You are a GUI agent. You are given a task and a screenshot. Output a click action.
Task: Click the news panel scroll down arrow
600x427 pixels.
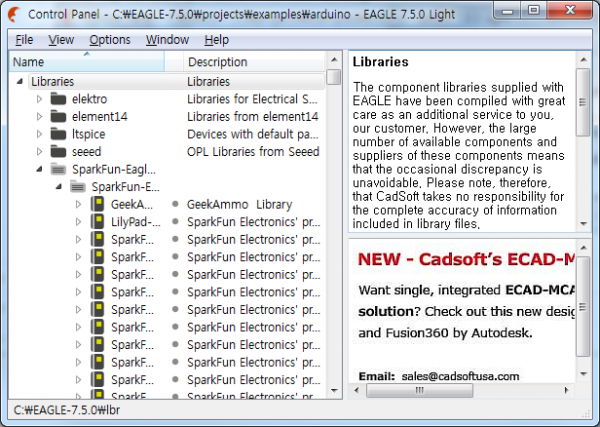(583, 374)
